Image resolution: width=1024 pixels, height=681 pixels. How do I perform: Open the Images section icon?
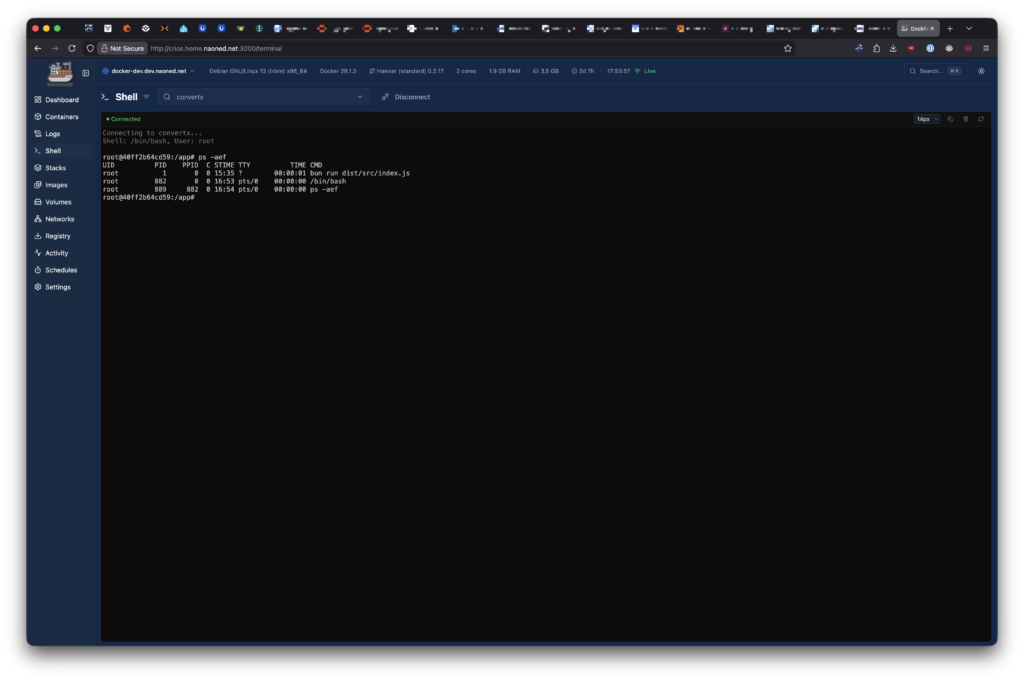pyautogui.click(x=38, y=185)
